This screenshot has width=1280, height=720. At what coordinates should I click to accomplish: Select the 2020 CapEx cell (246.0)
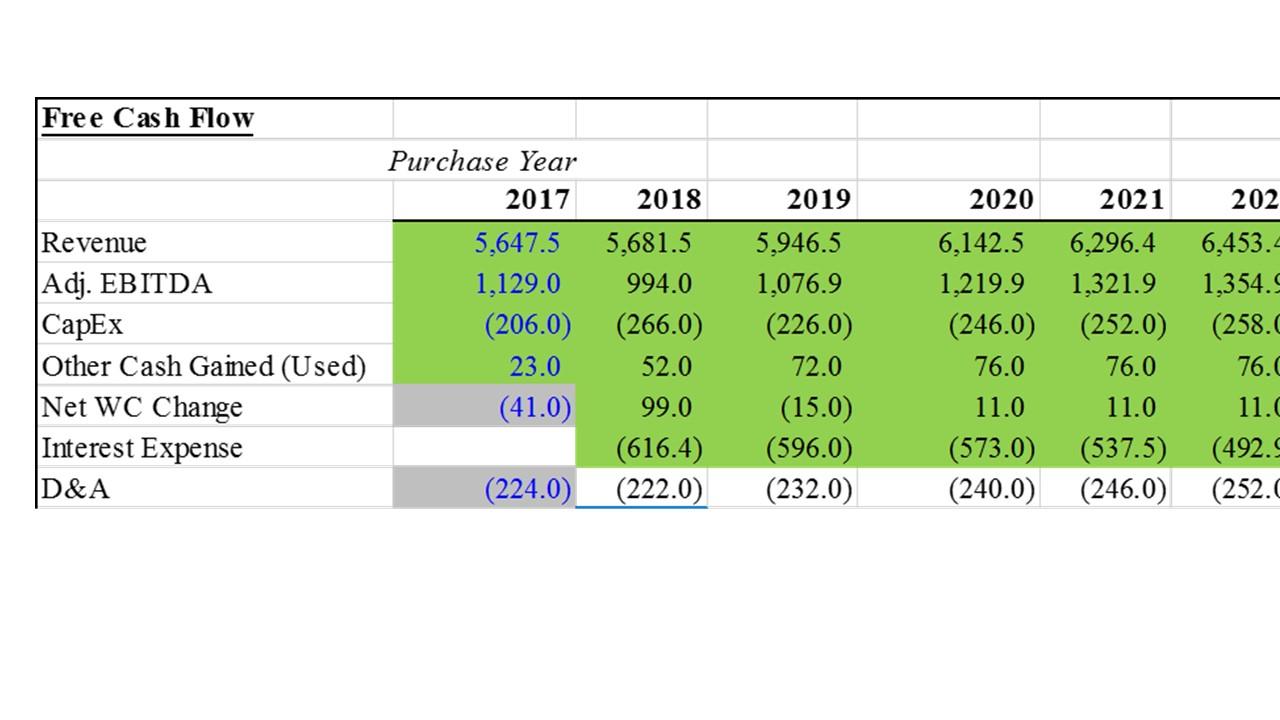[x=948, y=324]
